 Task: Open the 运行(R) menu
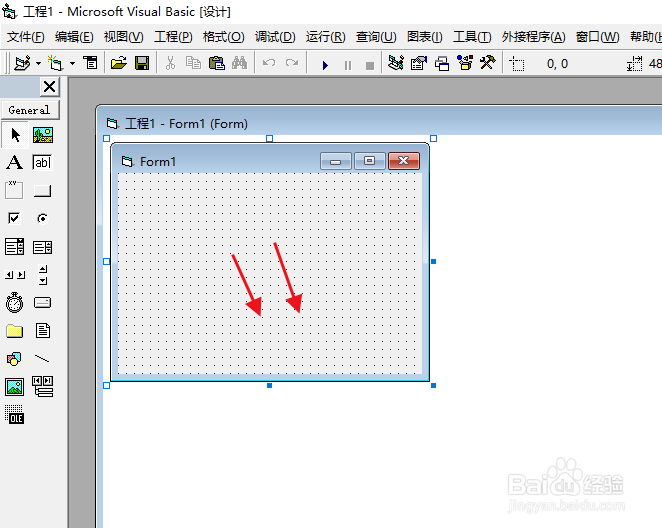[326, 37]
